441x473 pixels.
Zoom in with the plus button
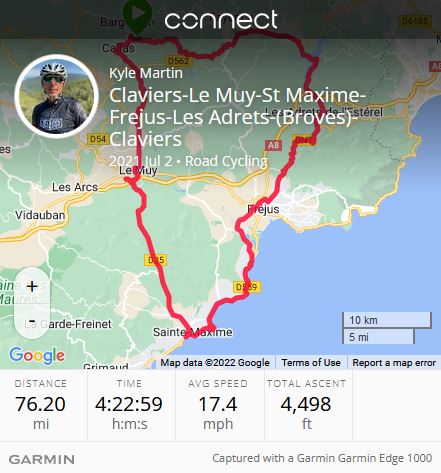32,286
